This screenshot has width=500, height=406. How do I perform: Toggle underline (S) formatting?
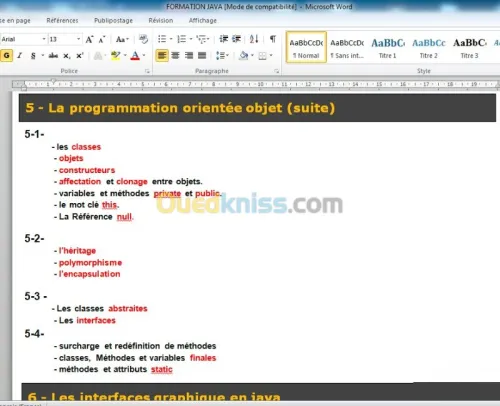(x=33, y=55)
